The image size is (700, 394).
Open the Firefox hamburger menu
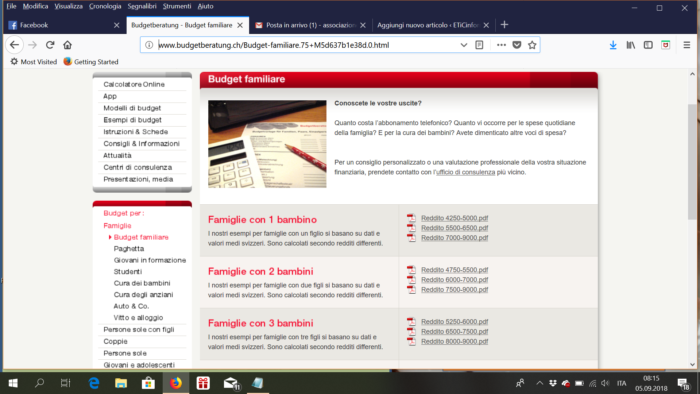click(x=687, y=45)
